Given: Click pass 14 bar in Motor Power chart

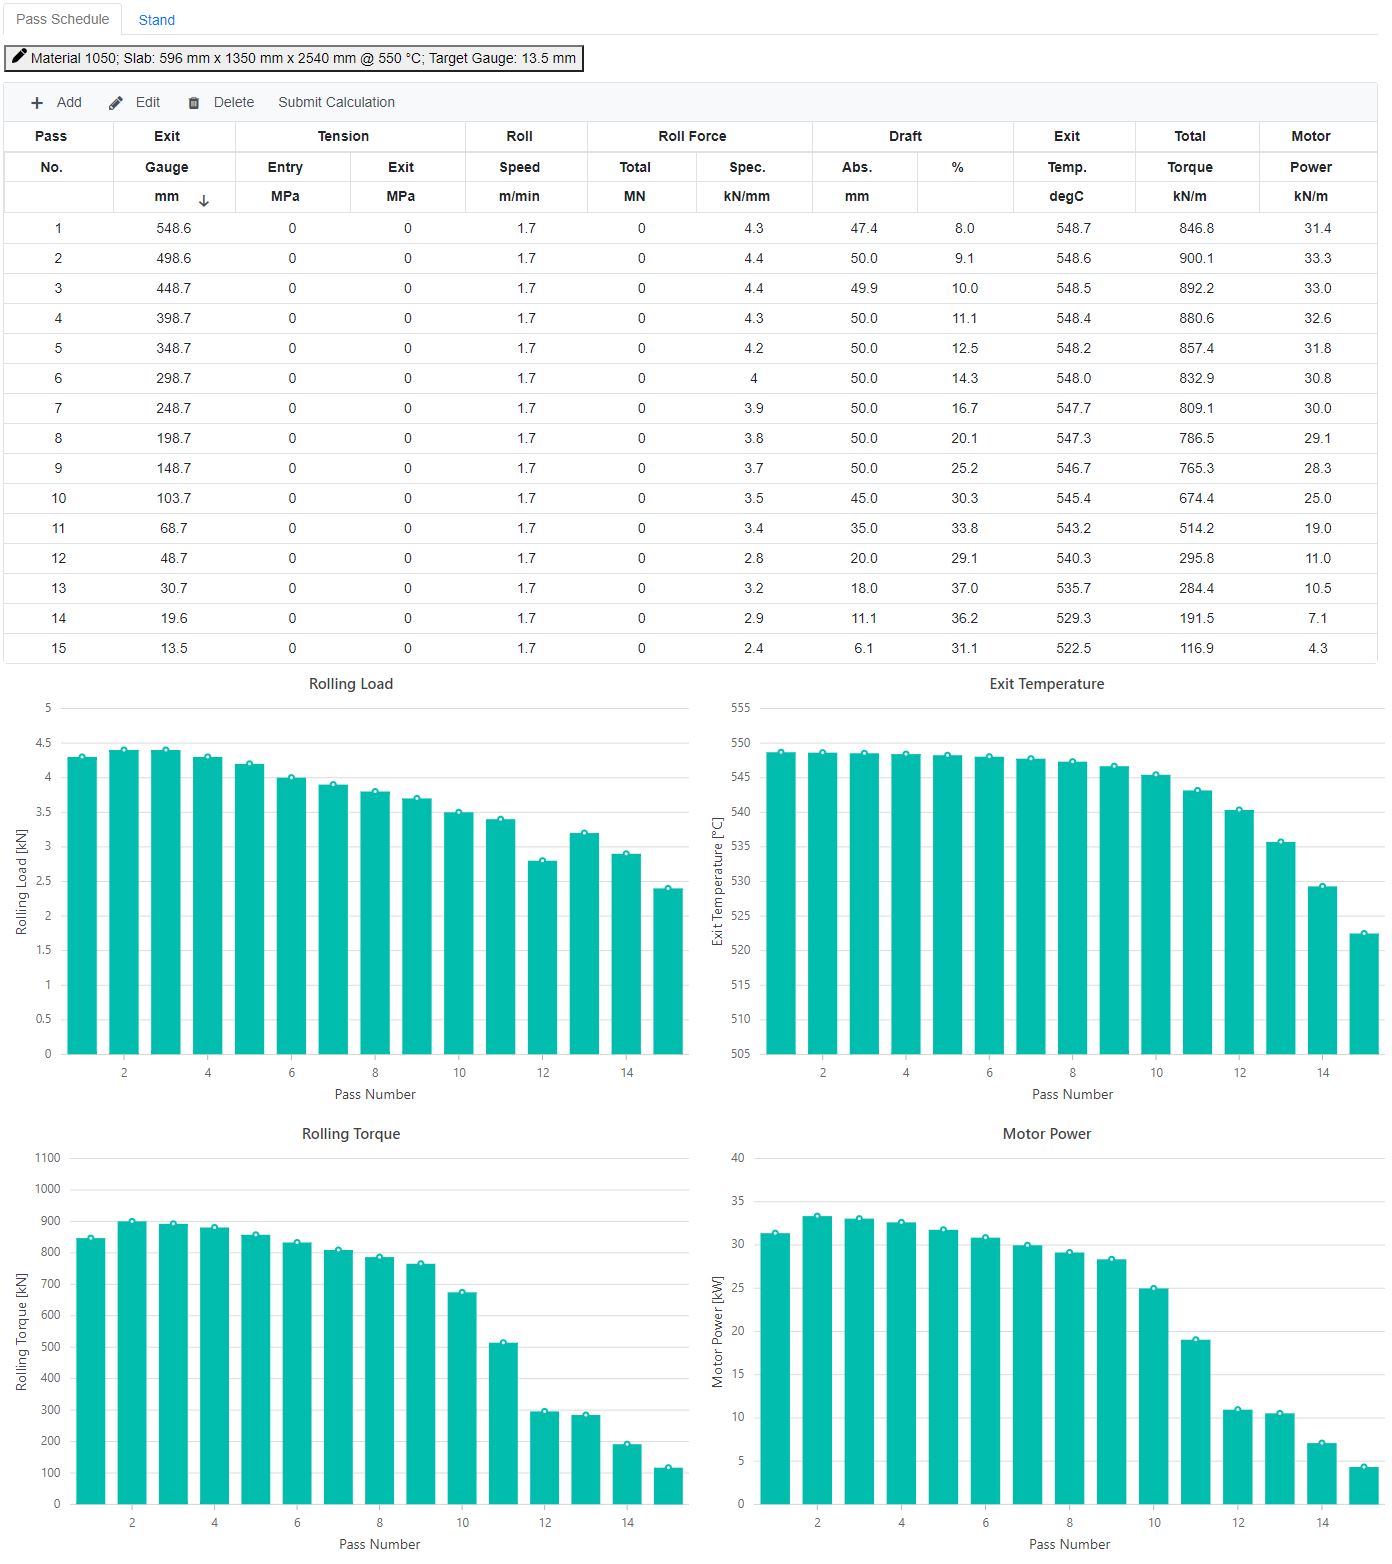Looking at the screenshot, I should (1322, 1473).
